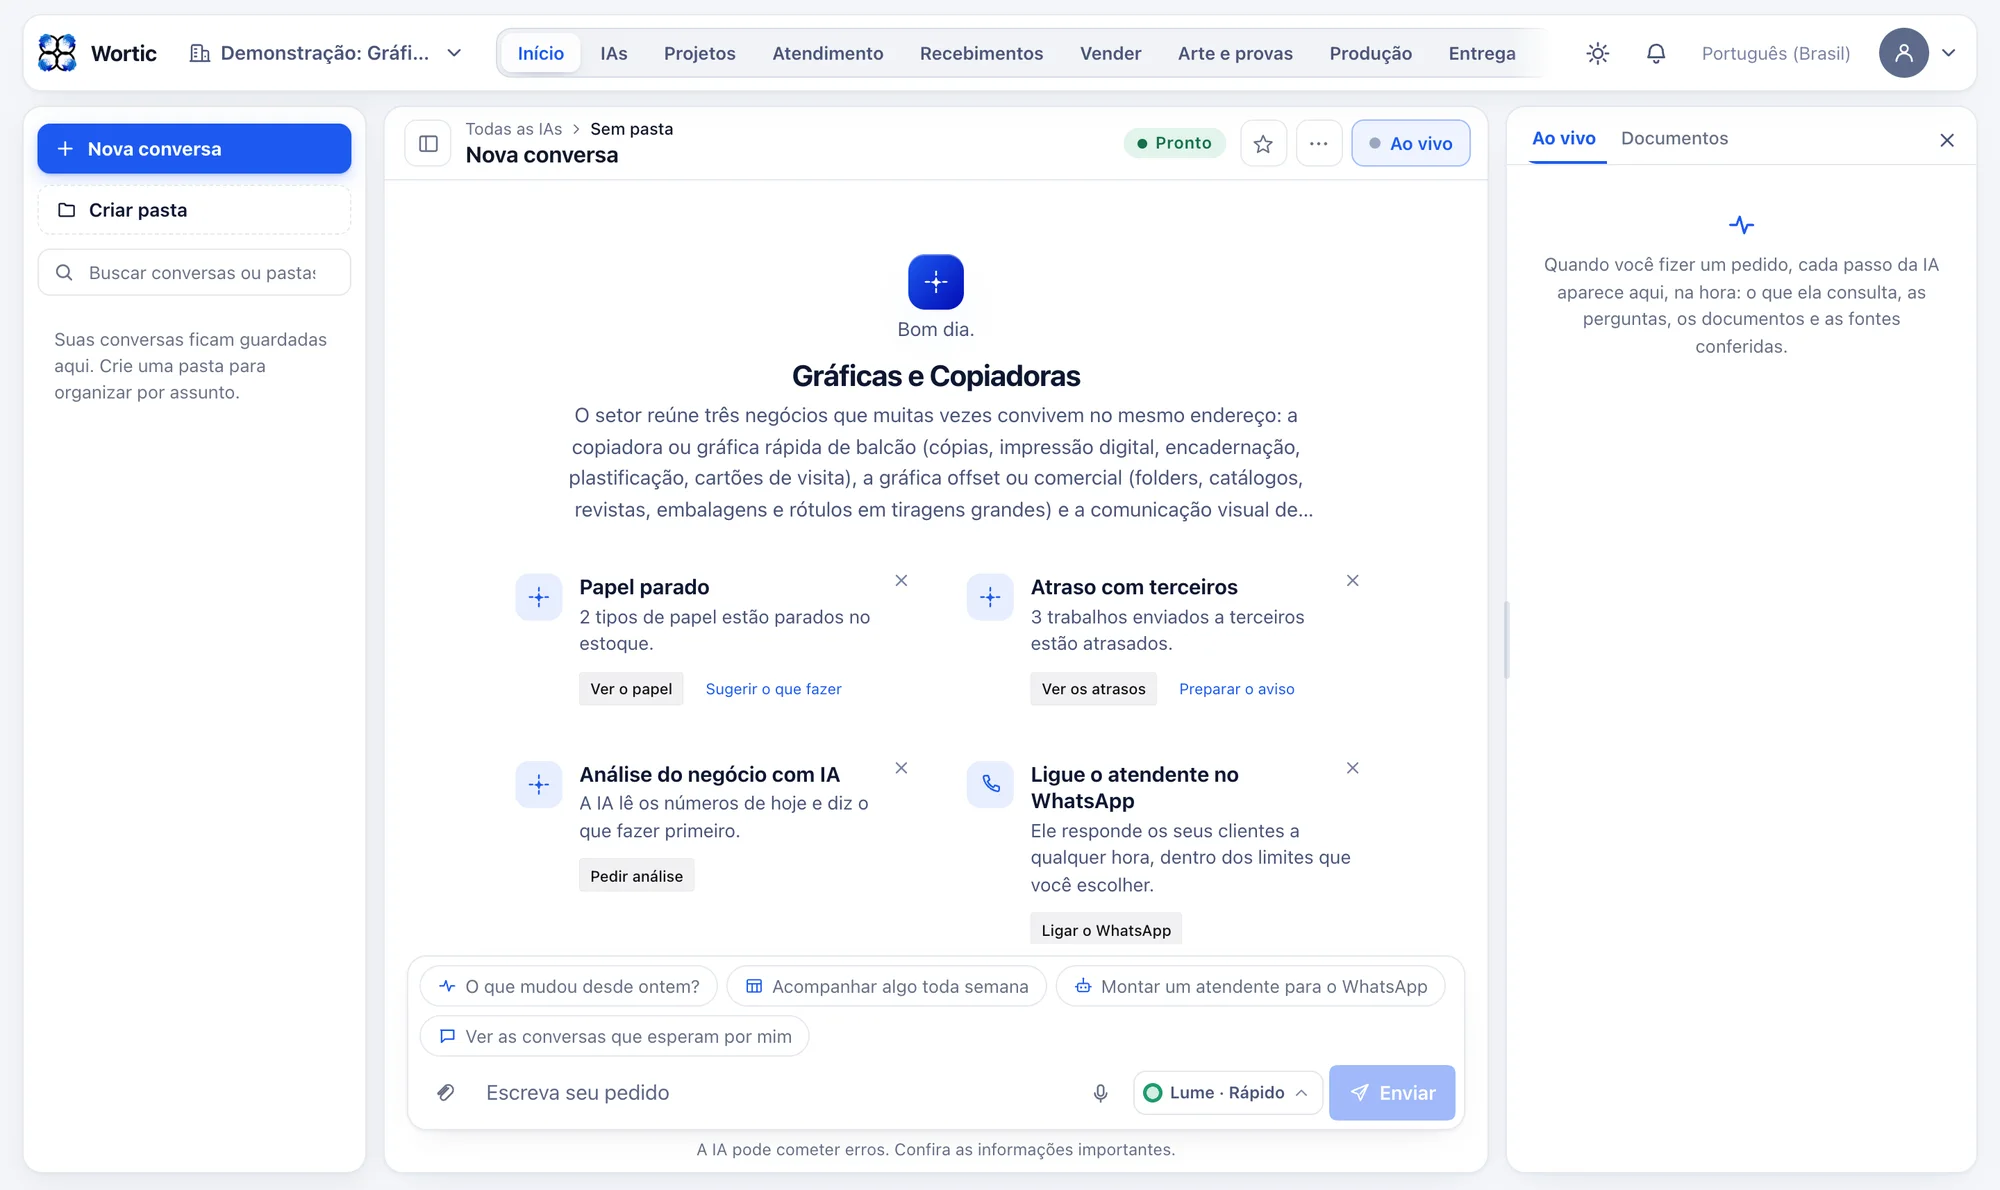Click Preparar o aviso link
Screen dimensions: 2000x1190
coord(1236,689)
